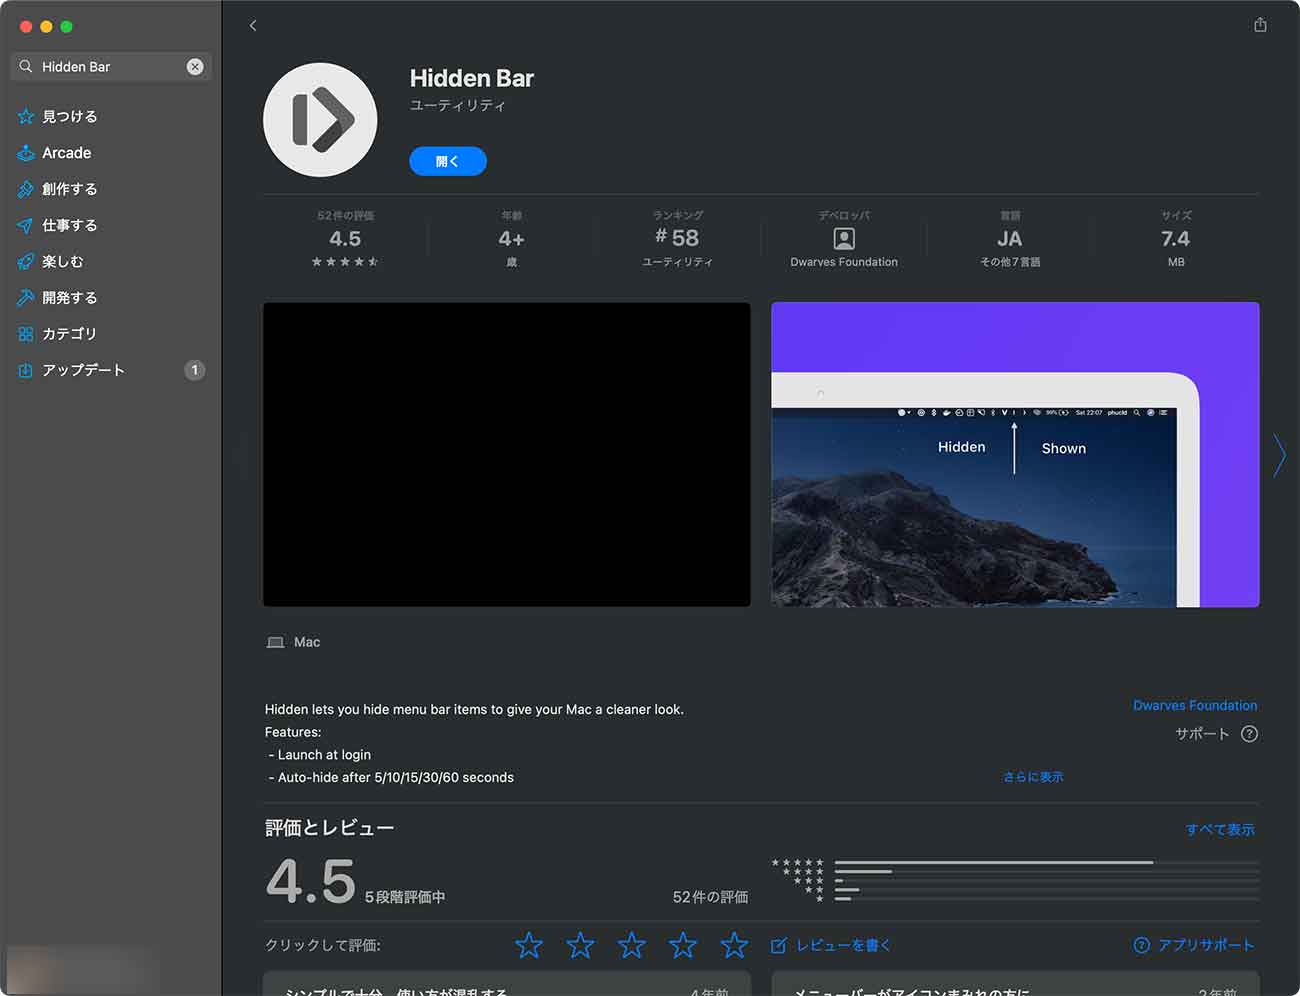Click question icon beside アプリサポート
Screen dimensions: 1300x996
tap(1141, 945)
